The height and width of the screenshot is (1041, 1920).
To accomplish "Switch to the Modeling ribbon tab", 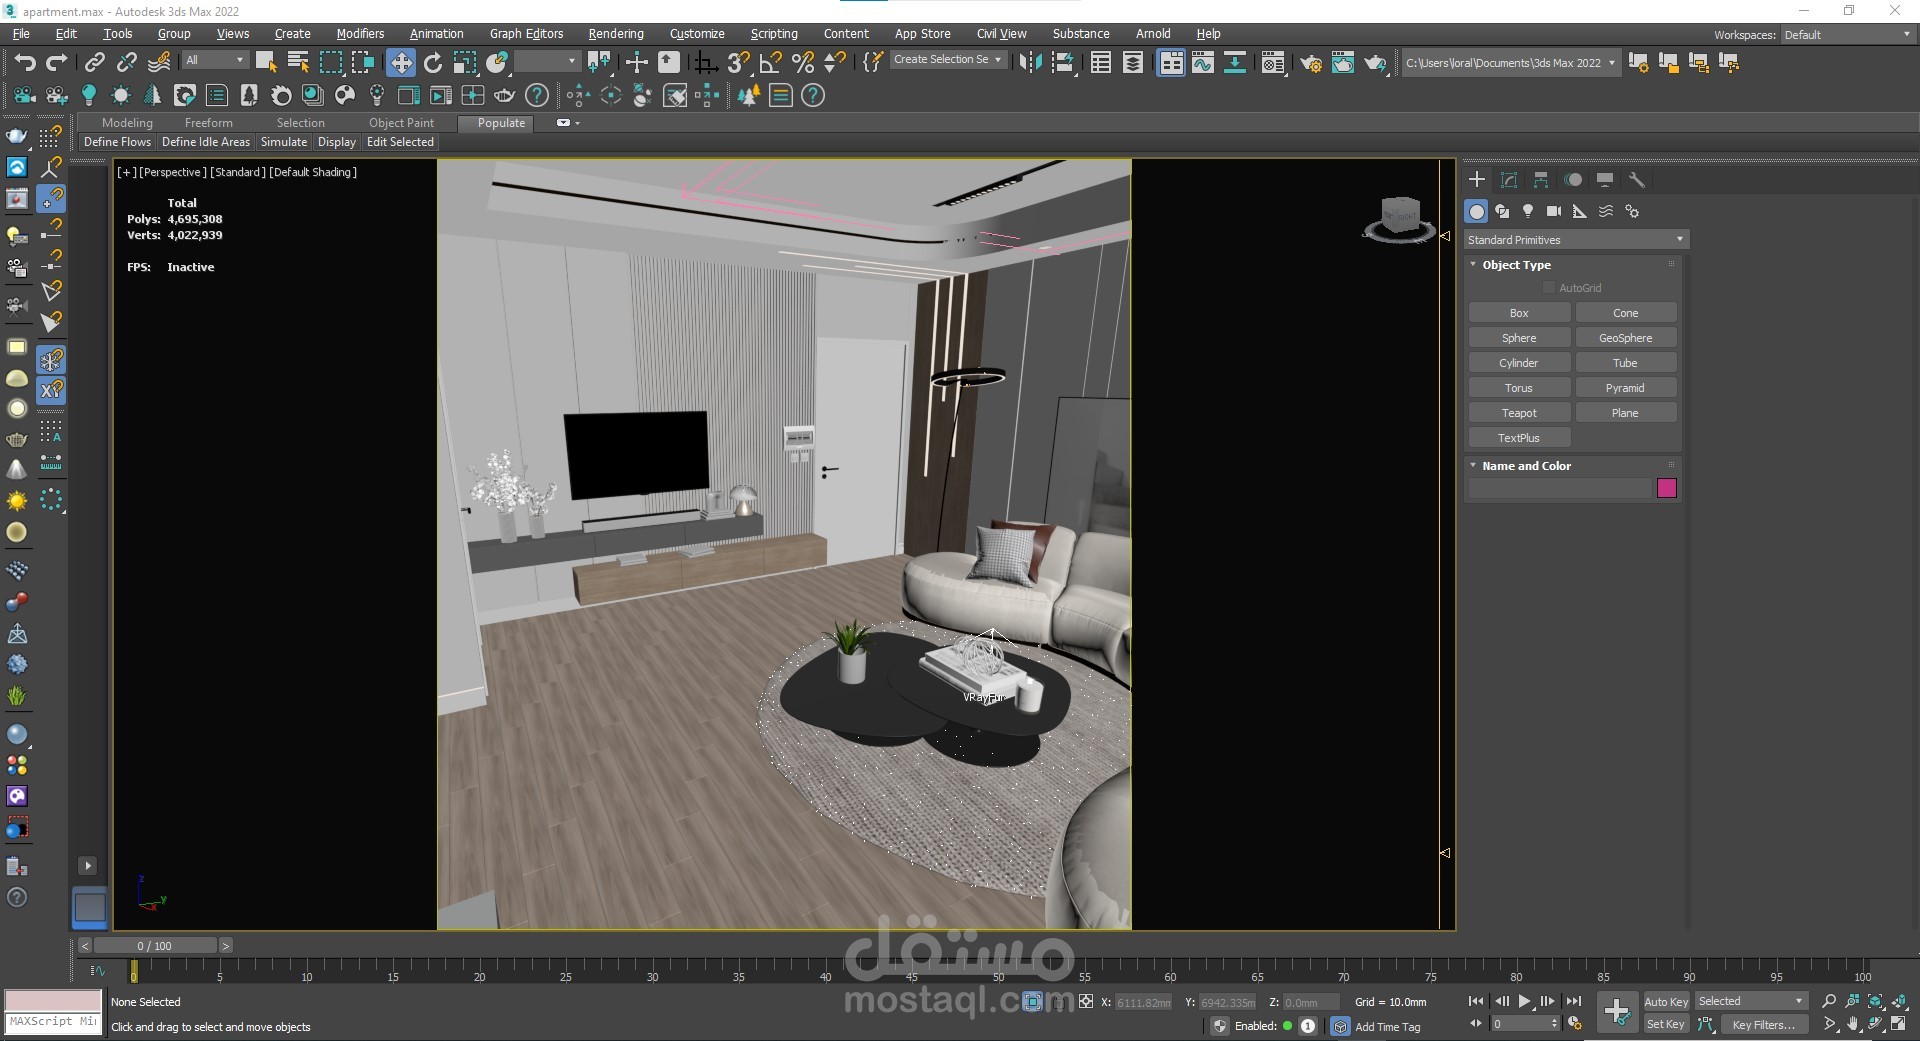I will 127,123.
